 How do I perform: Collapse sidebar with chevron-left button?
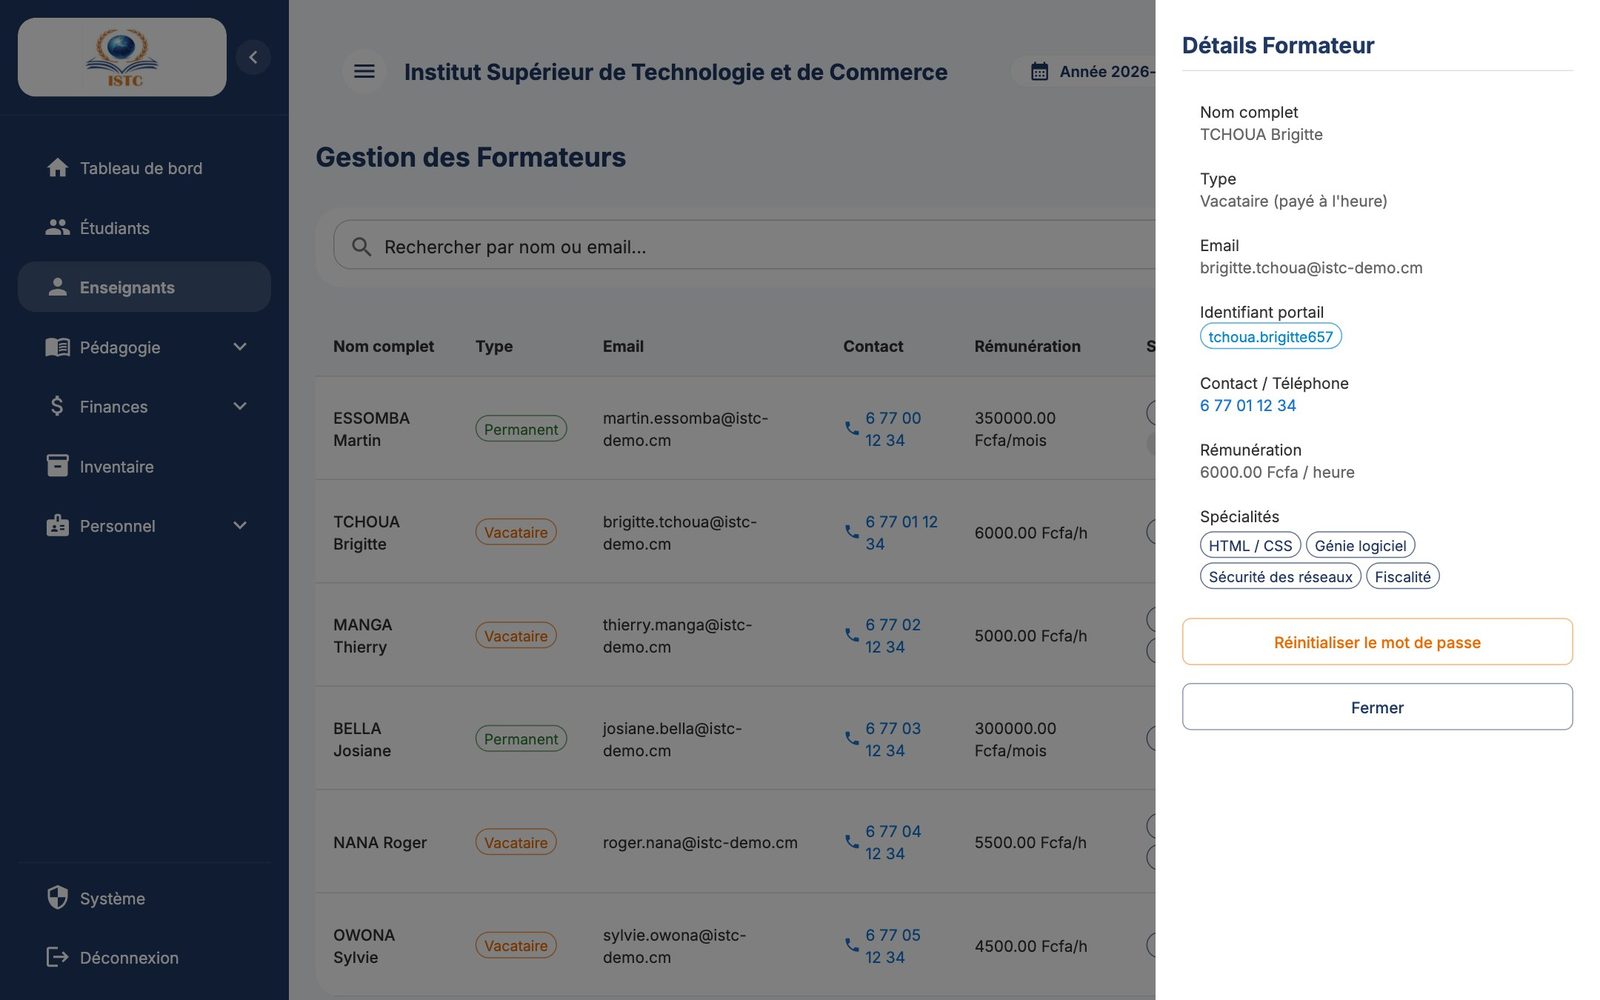pos(253,57)
